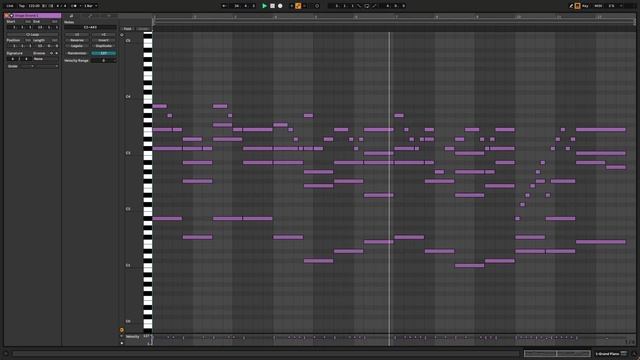Image resolution: width=640 pixels, height=360 pixels.
Task: Select the Envelopes tab icon in clip view
Action: [x=90, y=16]
